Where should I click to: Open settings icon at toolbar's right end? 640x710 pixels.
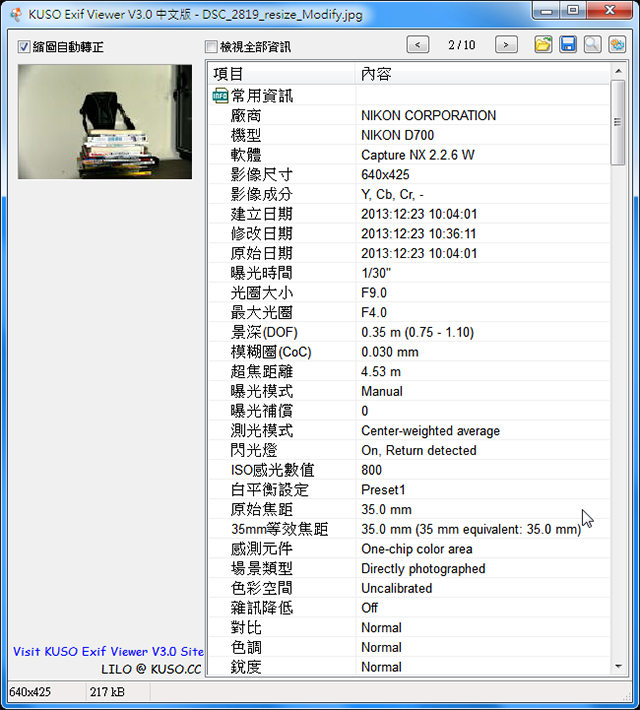pyautogui.click(x=617, y=45)
